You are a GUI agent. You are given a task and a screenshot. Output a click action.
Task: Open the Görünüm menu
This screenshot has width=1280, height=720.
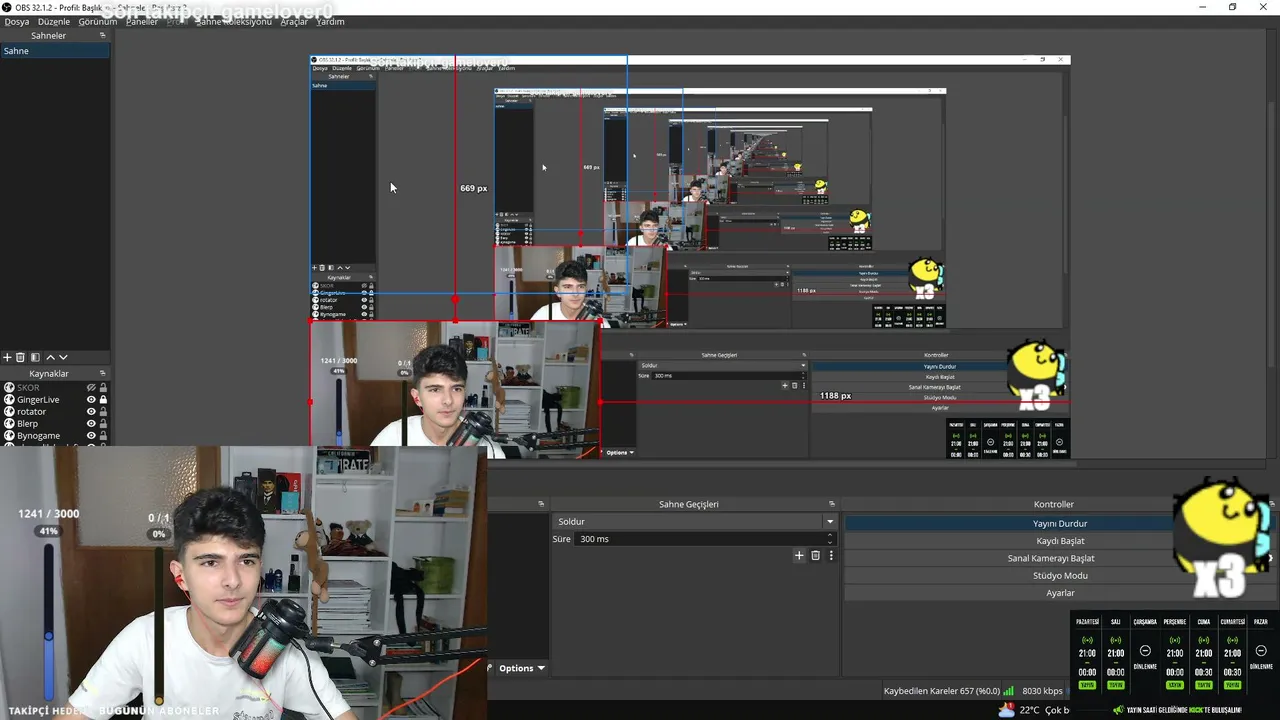(98, 21)
